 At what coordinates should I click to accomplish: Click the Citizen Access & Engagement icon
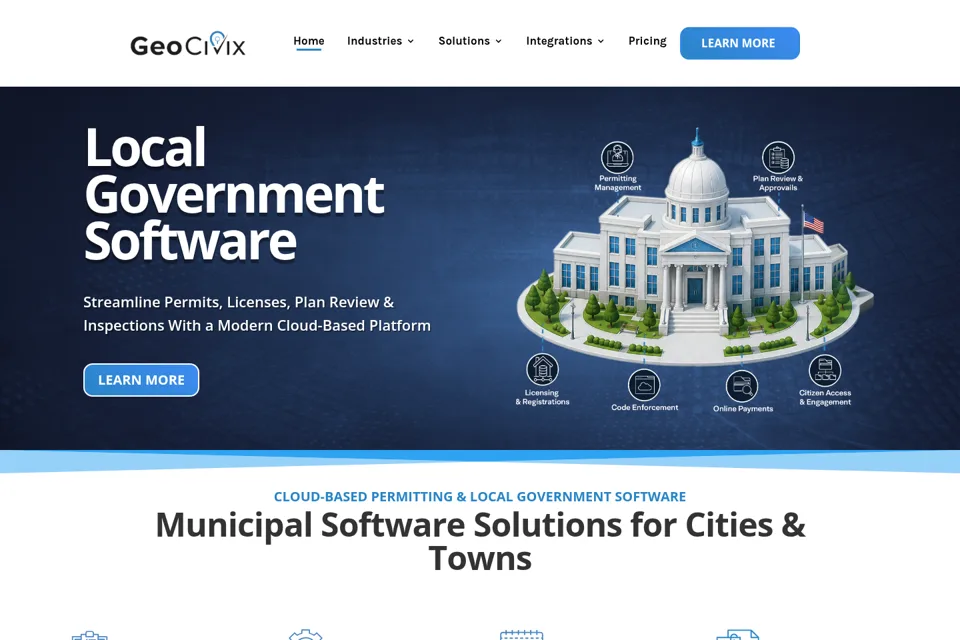(x=825, y=370)
